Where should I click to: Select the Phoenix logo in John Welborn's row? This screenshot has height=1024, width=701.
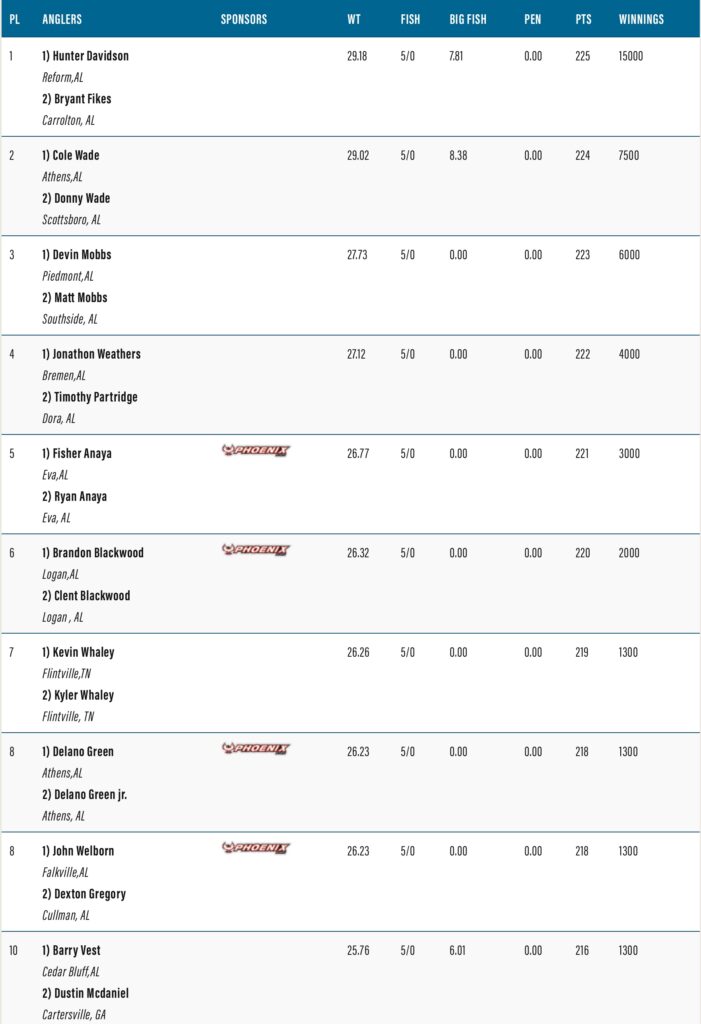[x=255, y=848]
